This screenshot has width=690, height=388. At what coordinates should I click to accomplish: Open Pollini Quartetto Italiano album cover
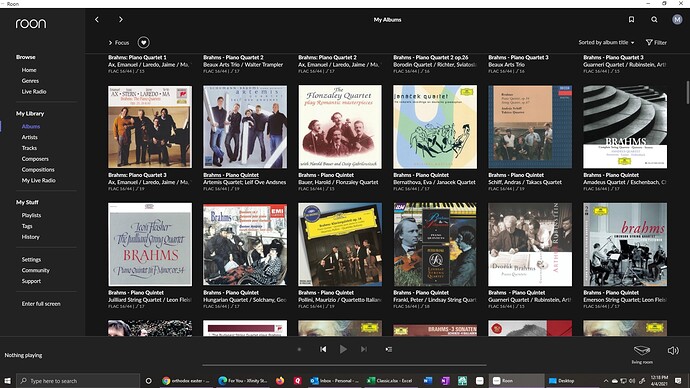click(340, 244)
